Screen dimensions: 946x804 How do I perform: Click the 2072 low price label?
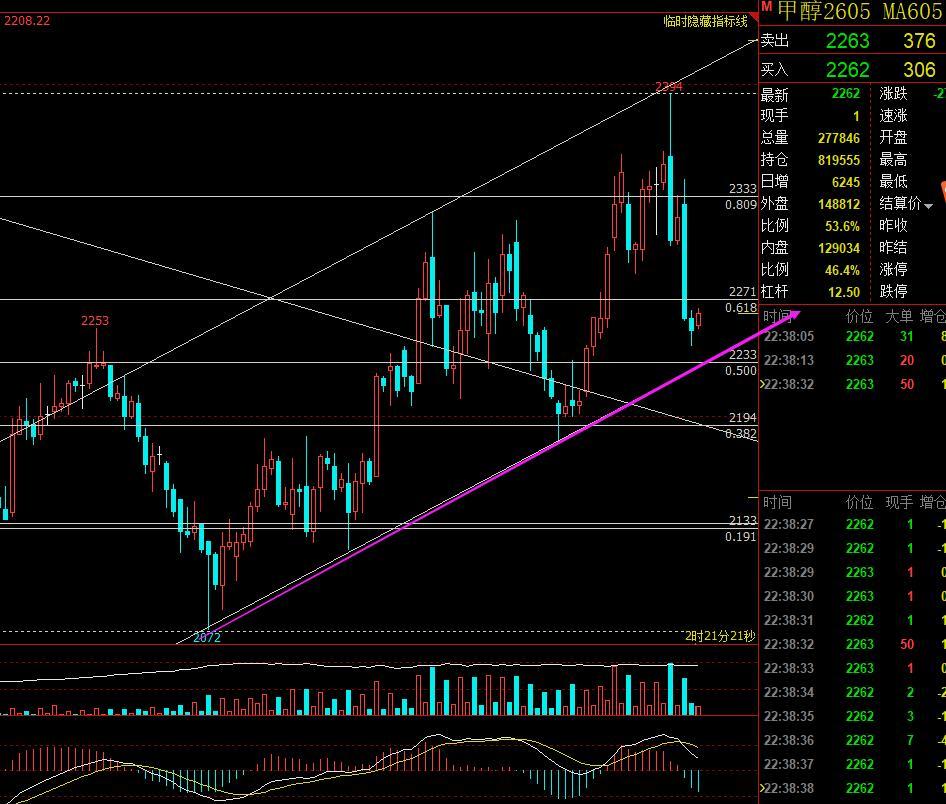click(x=207, y=638)
